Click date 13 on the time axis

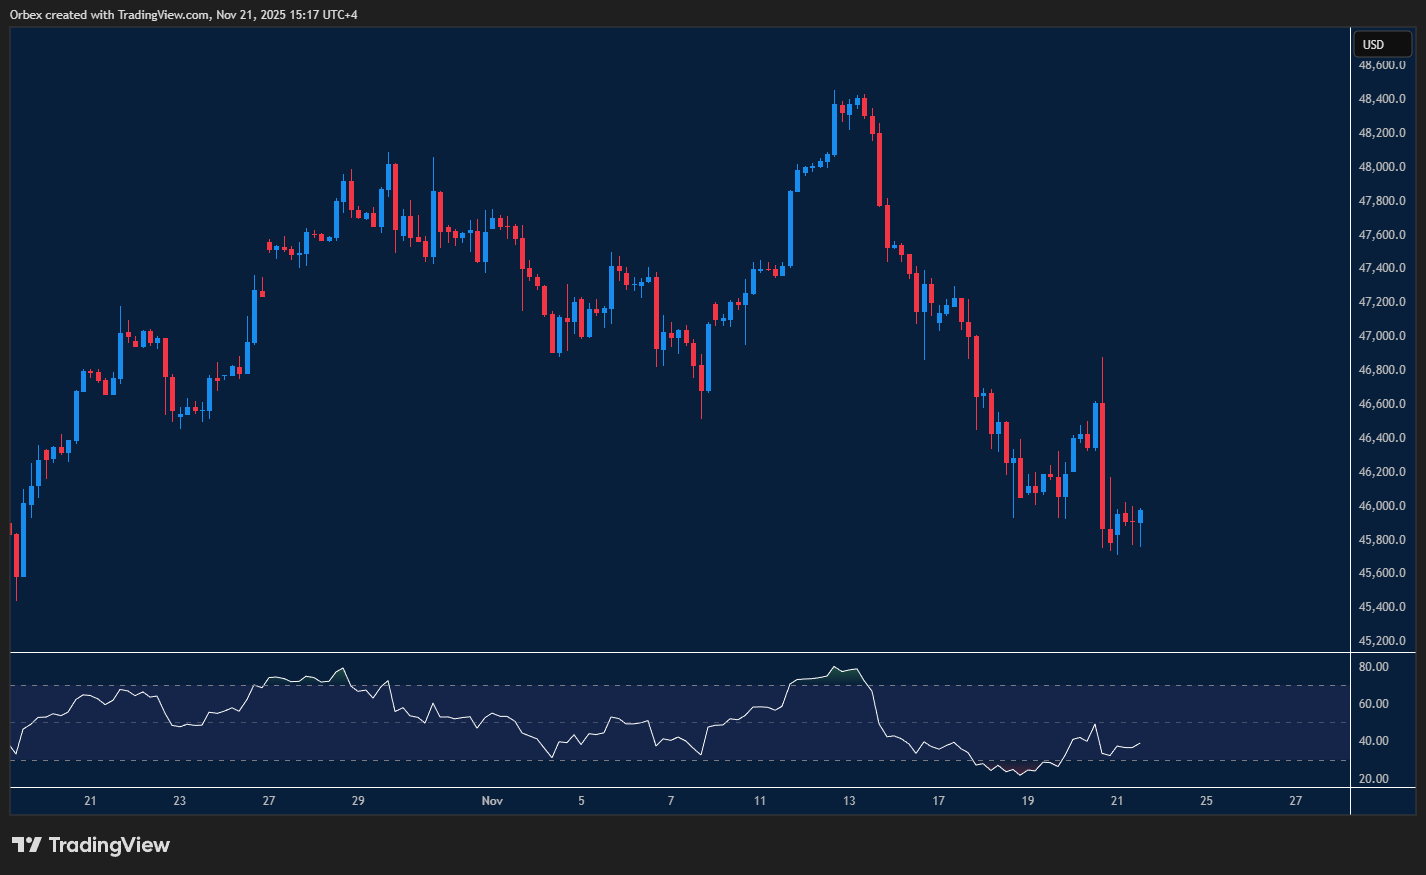849,801
